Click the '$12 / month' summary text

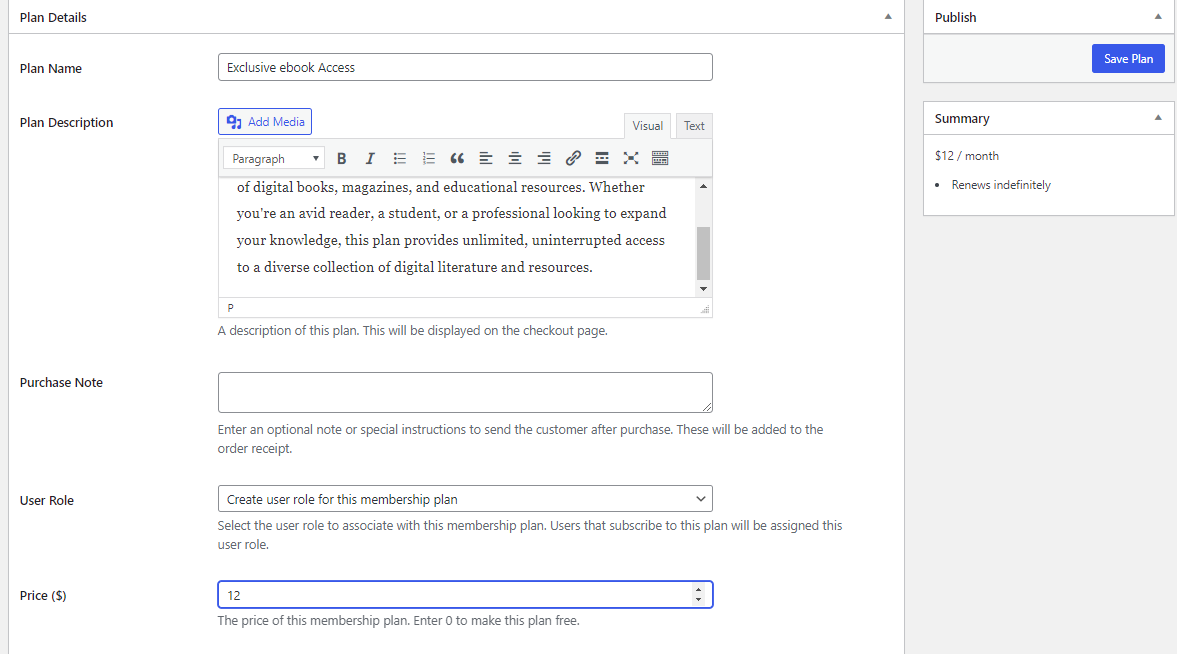pos(967,156)
